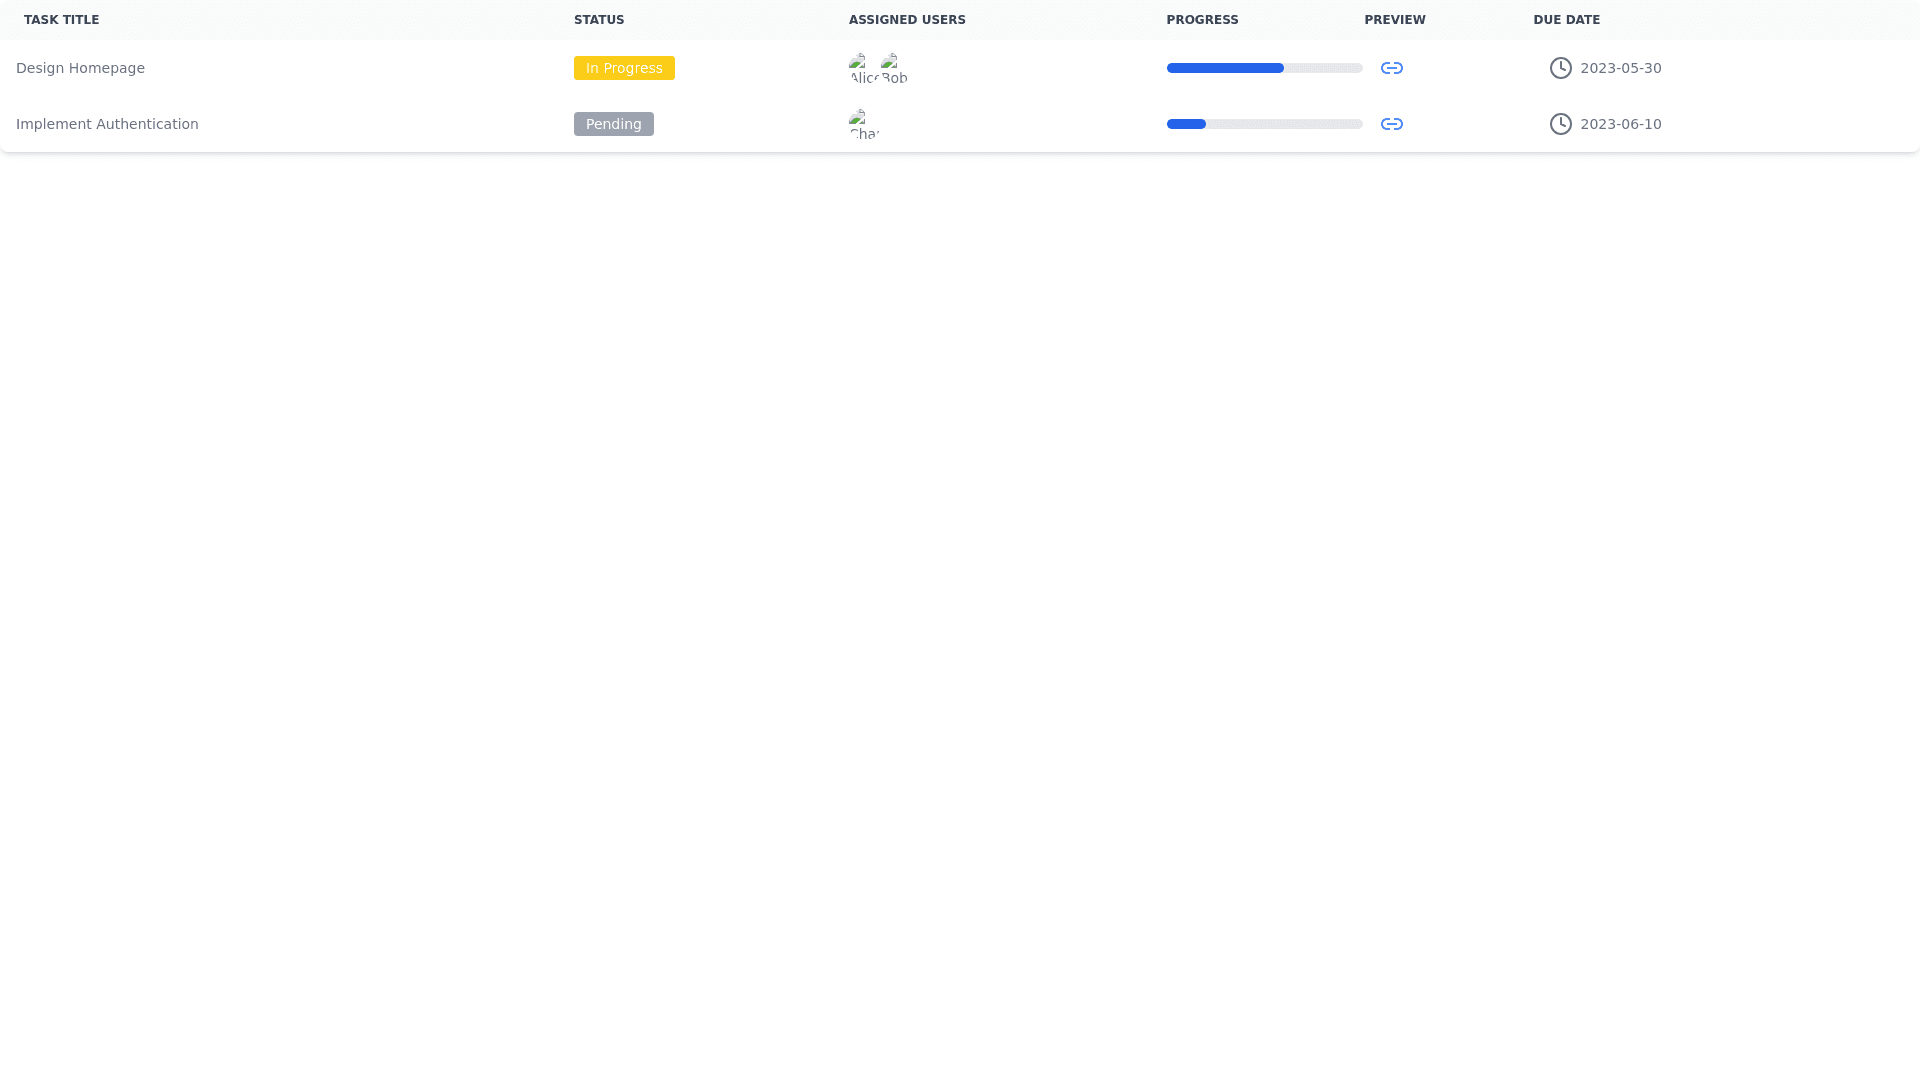Viewport: 1920px width, 1080px height.
Task: Click the Preview column header
Action: click(1395, 20)
